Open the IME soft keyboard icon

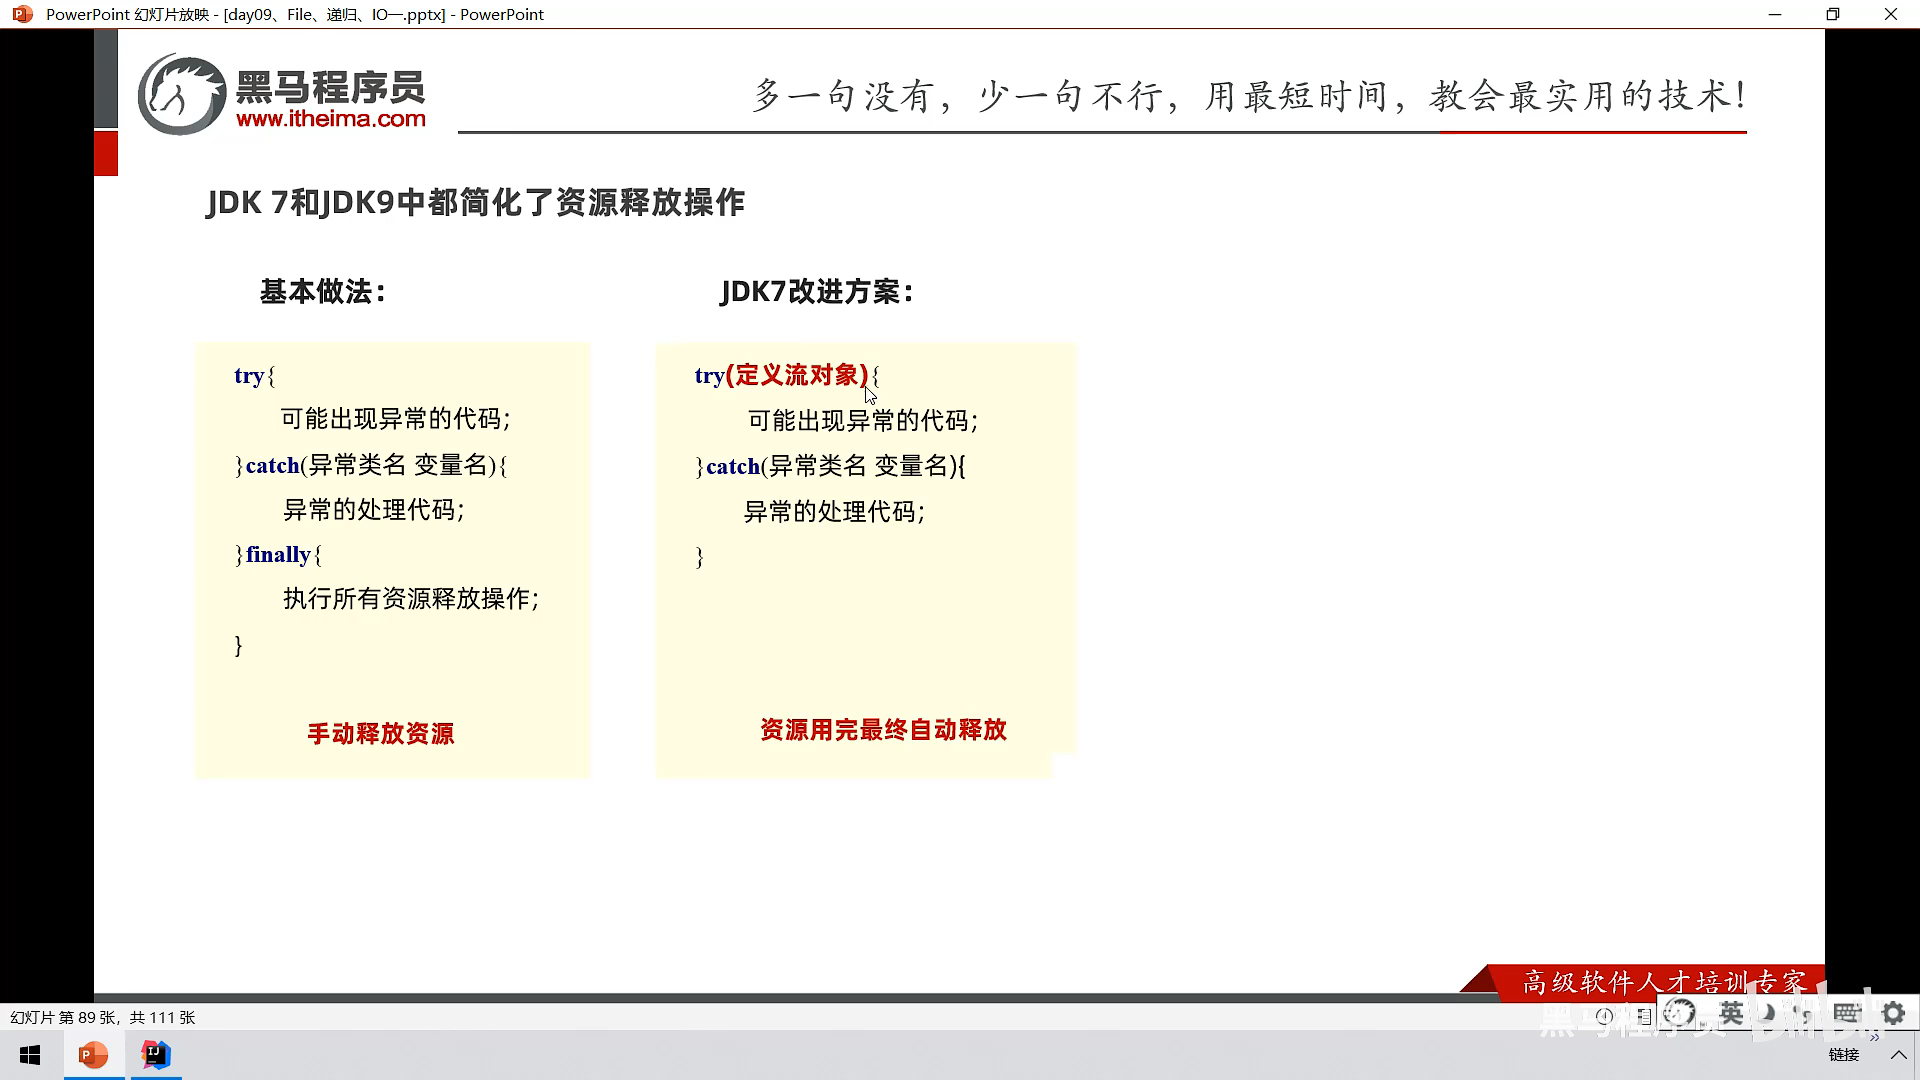pyautogui.click(x=1846, y=1013)
